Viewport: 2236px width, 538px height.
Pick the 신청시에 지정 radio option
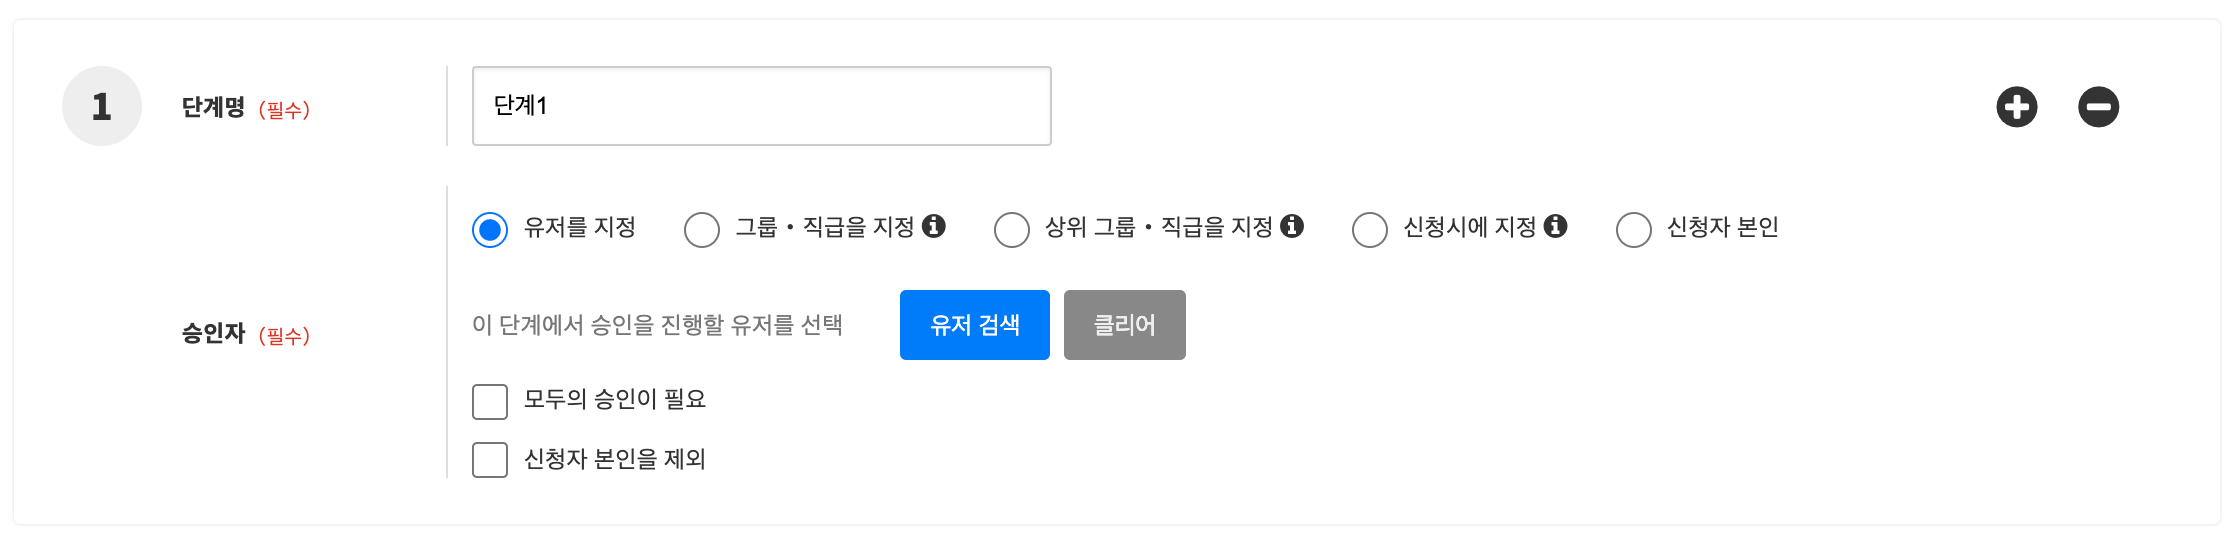[1370, 229]
